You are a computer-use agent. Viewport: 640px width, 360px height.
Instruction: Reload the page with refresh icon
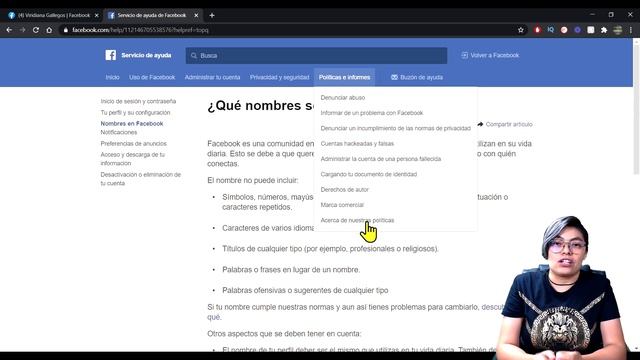coord(36,30)
